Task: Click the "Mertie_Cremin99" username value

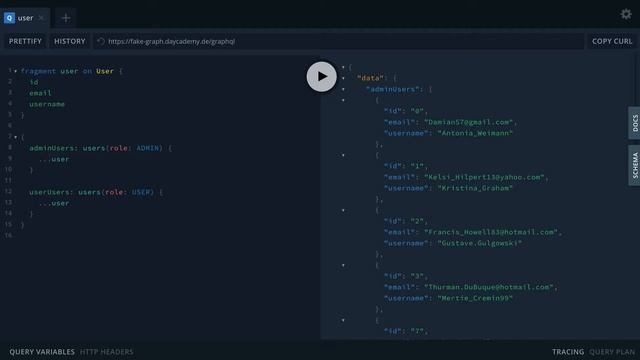Action: (475, 298)
